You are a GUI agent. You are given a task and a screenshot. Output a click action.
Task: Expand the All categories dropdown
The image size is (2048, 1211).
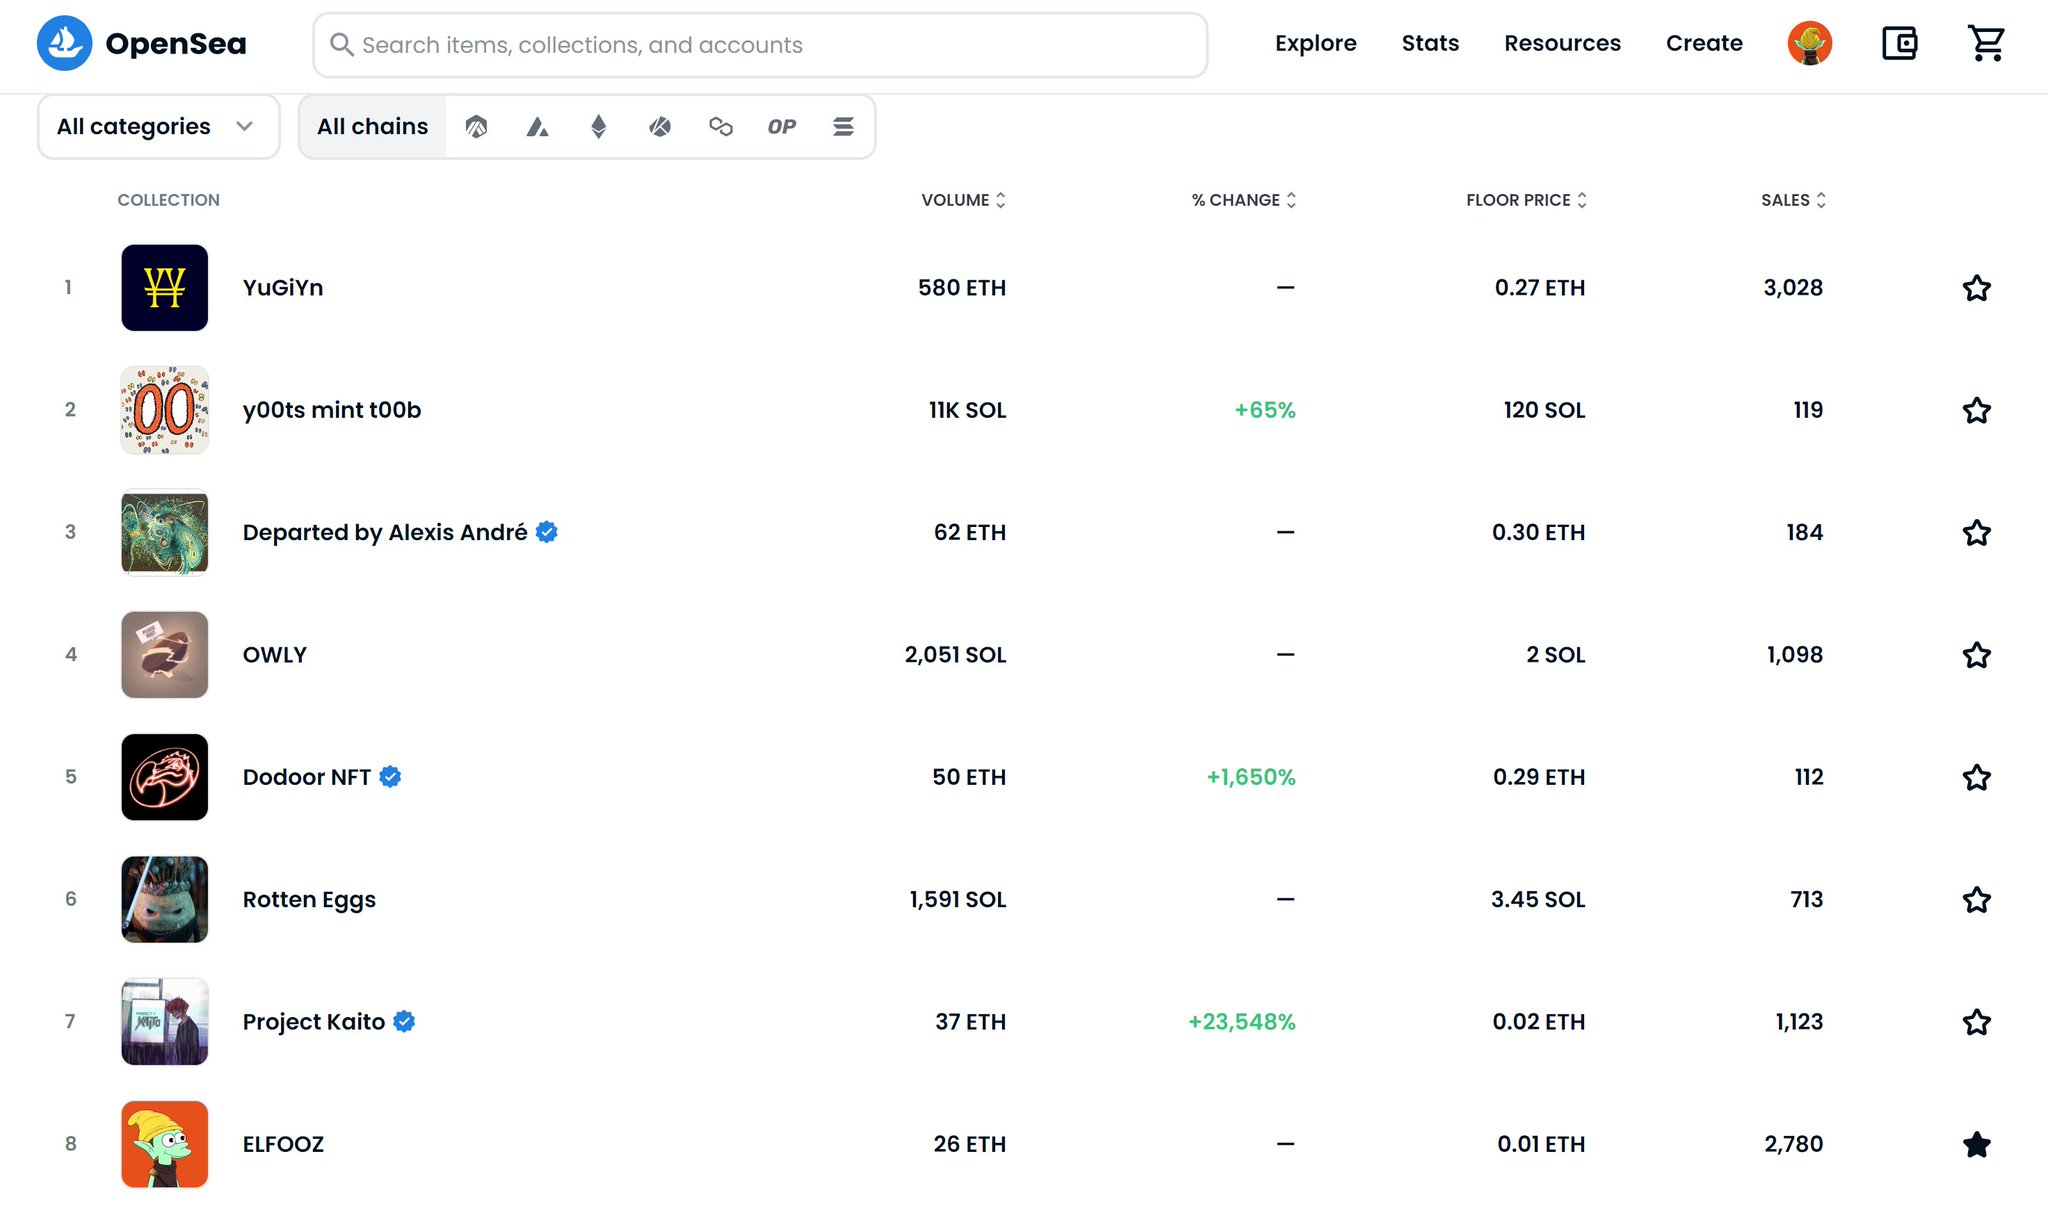(x=158, y=127)
